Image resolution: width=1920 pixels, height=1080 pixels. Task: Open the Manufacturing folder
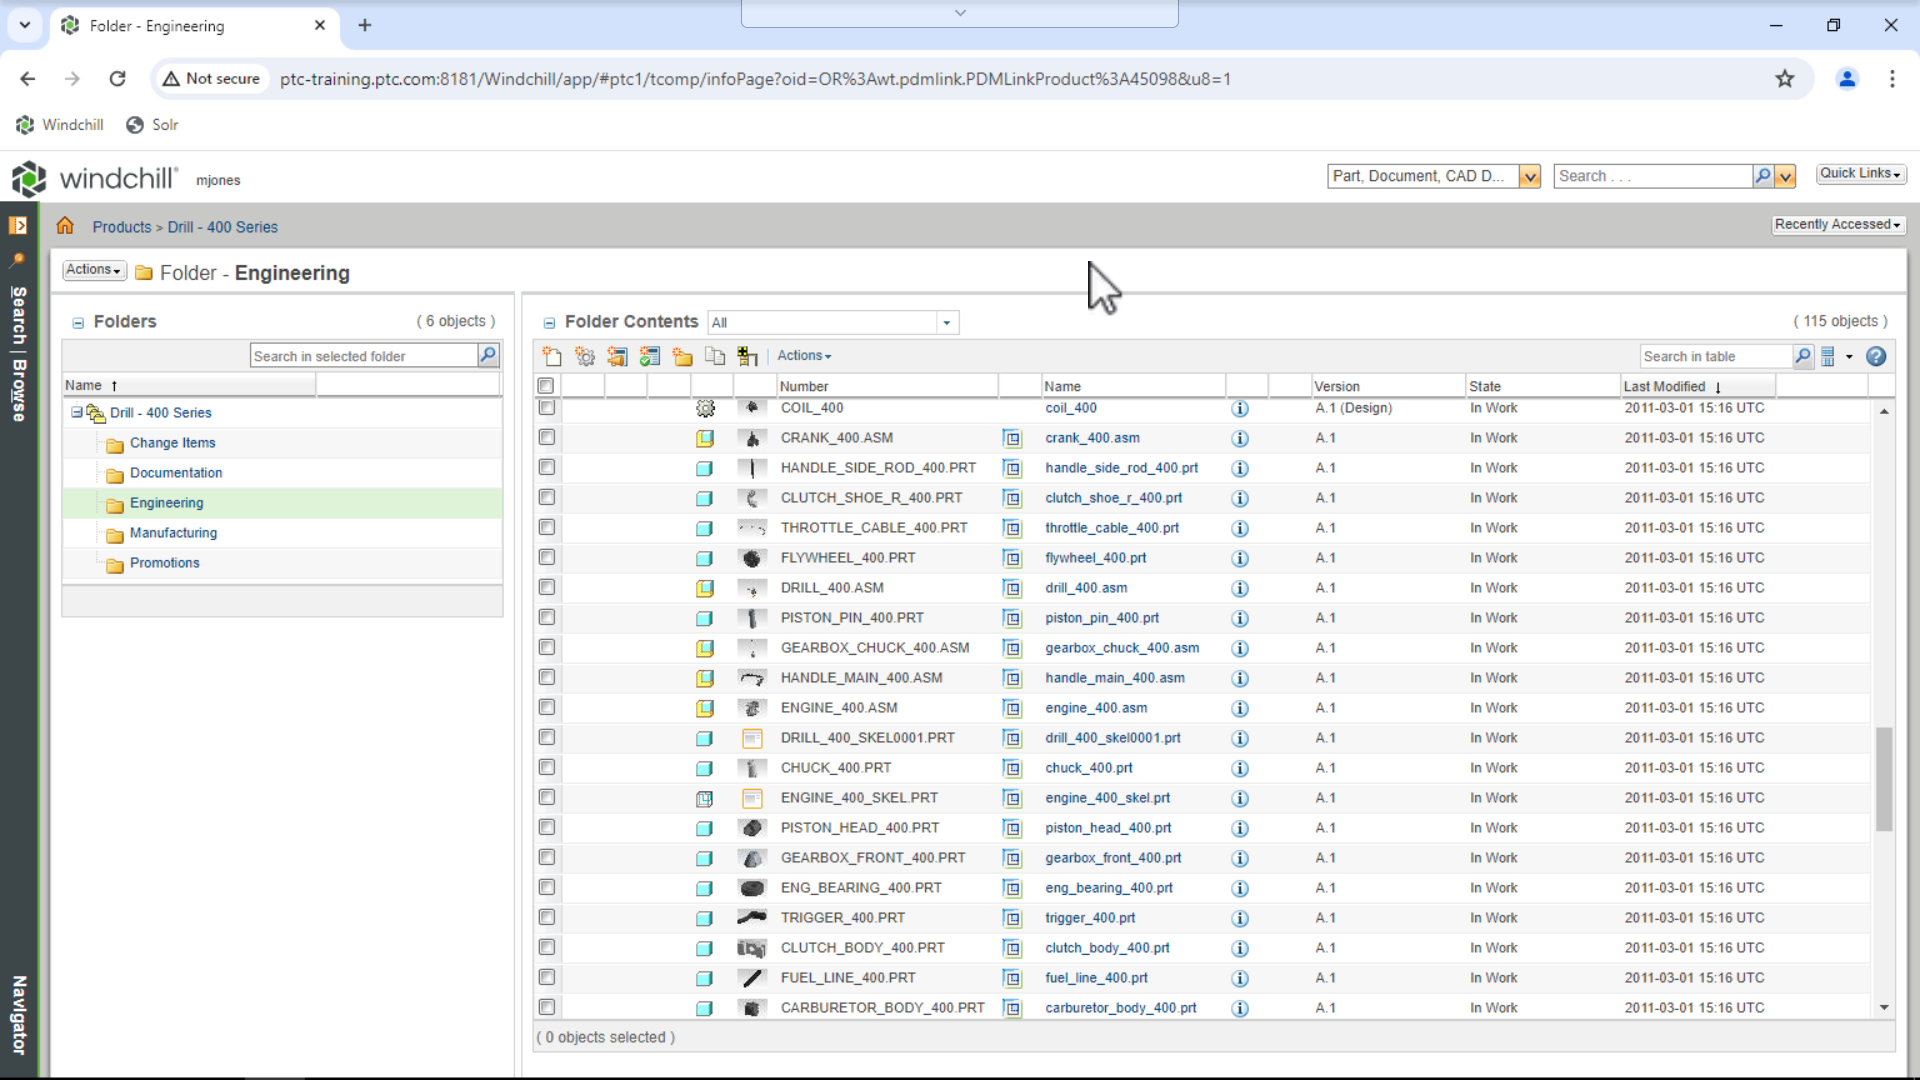(173, 533)
